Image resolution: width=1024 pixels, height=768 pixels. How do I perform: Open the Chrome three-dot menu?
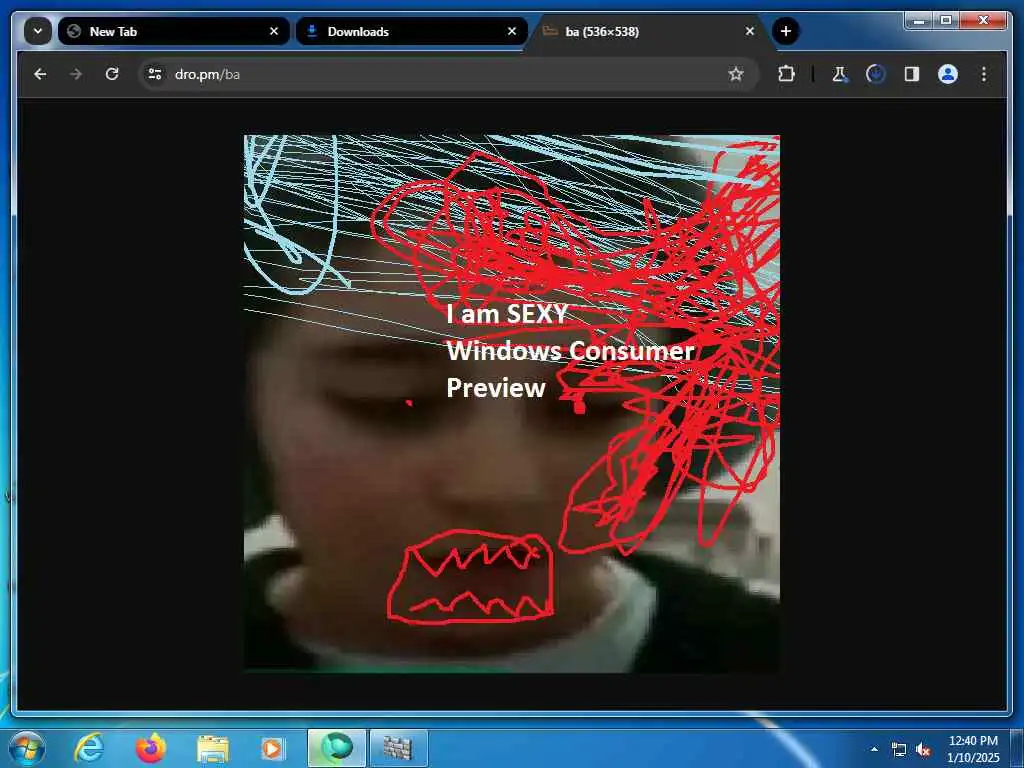984,74
